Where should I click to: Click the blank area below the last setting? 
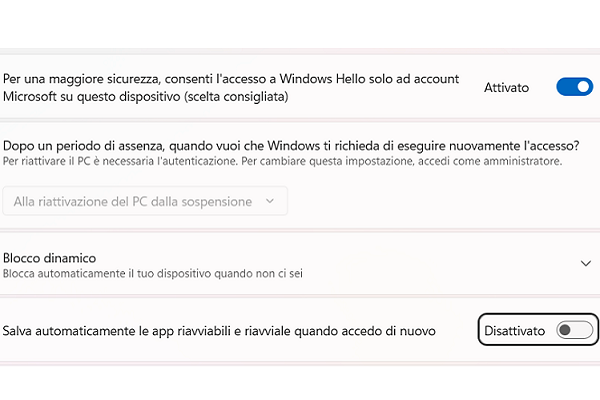tap(300, 378)
